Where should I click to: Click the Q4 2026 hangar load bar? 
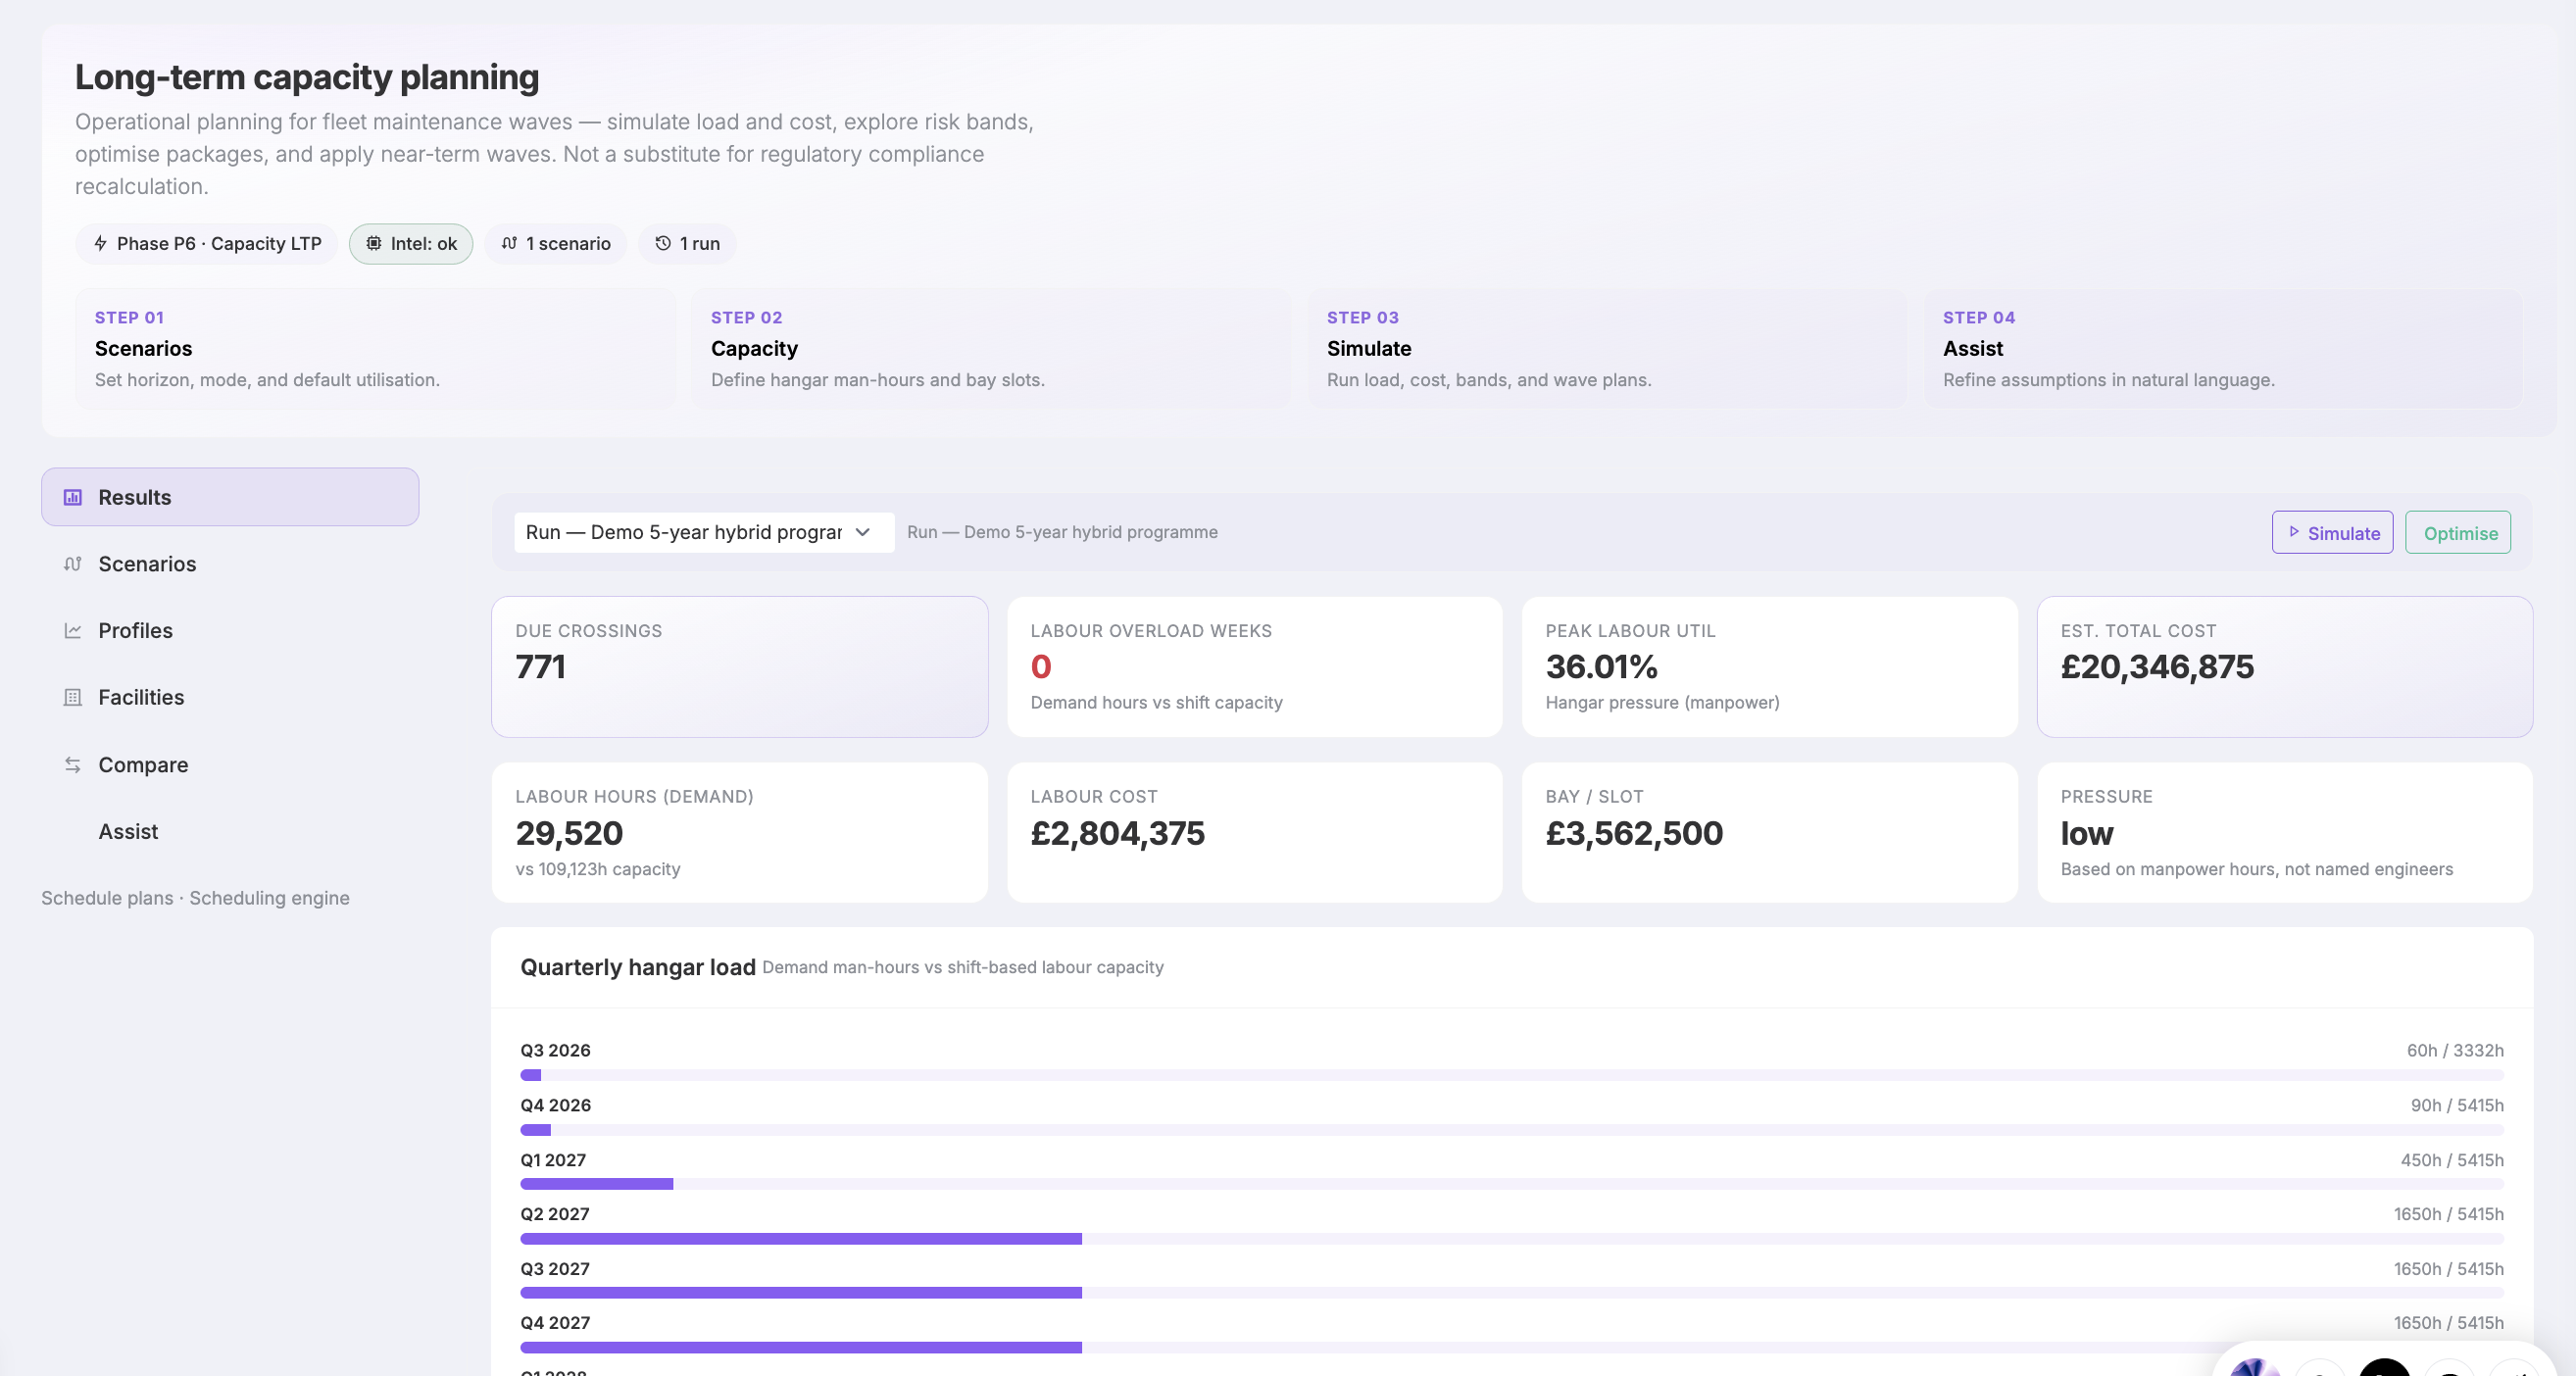pyautogui.click(x=1512, y=1130)
